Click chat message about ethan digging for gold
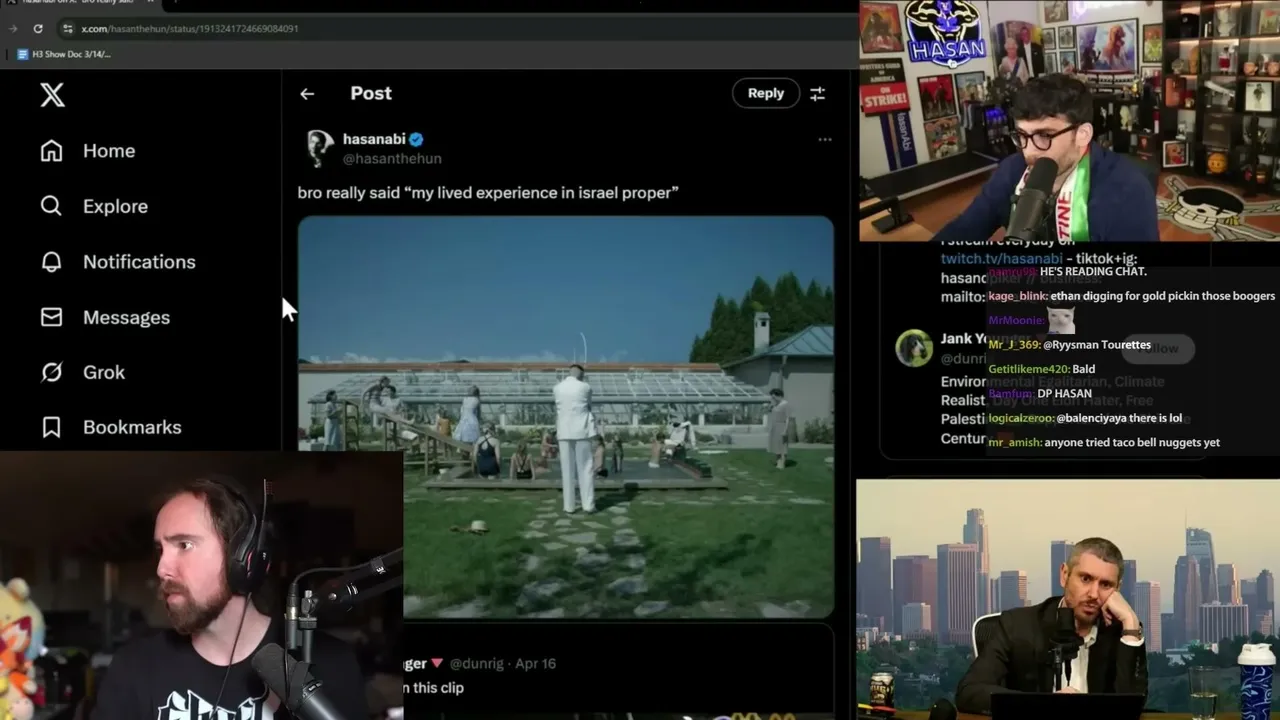Screen dimensions: 1280x720 (x=1162, y=296)
